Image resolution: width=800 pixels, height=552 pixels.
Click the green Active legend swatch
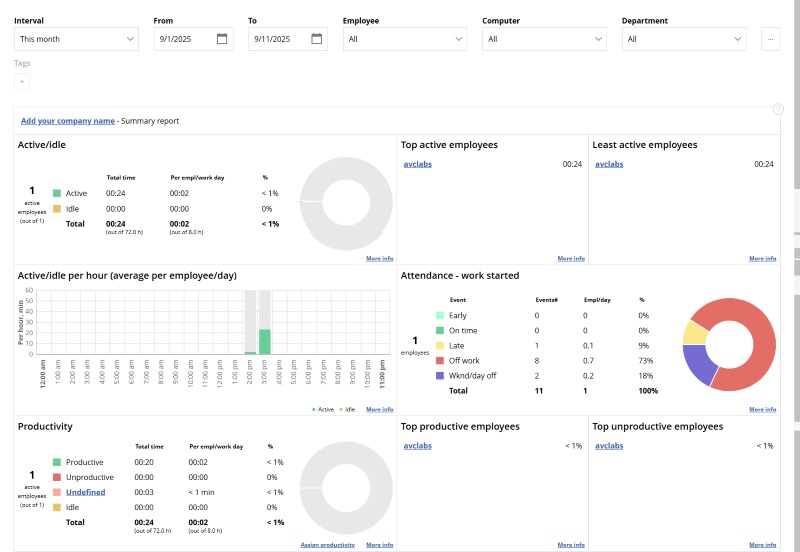click(x=57, y=193)
